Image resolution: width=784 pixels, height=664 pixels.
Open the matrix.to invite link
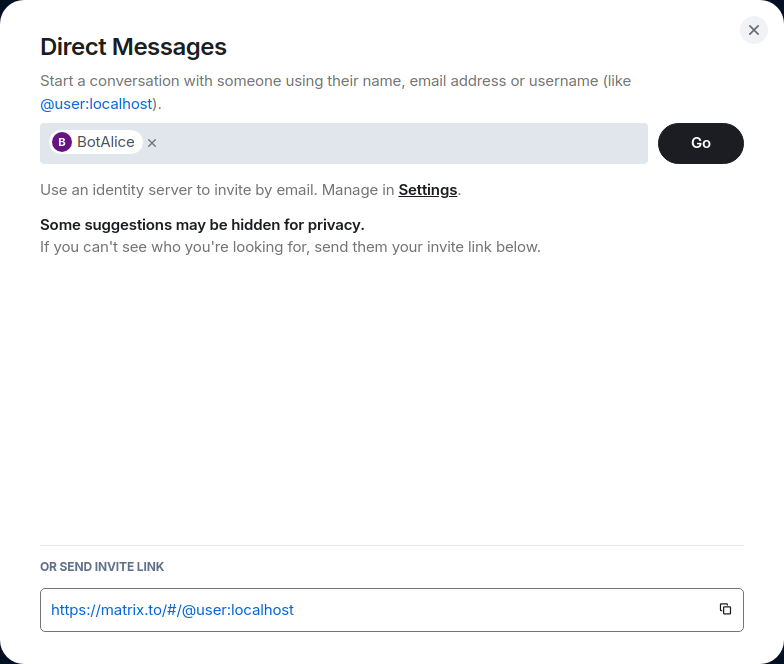172,610
